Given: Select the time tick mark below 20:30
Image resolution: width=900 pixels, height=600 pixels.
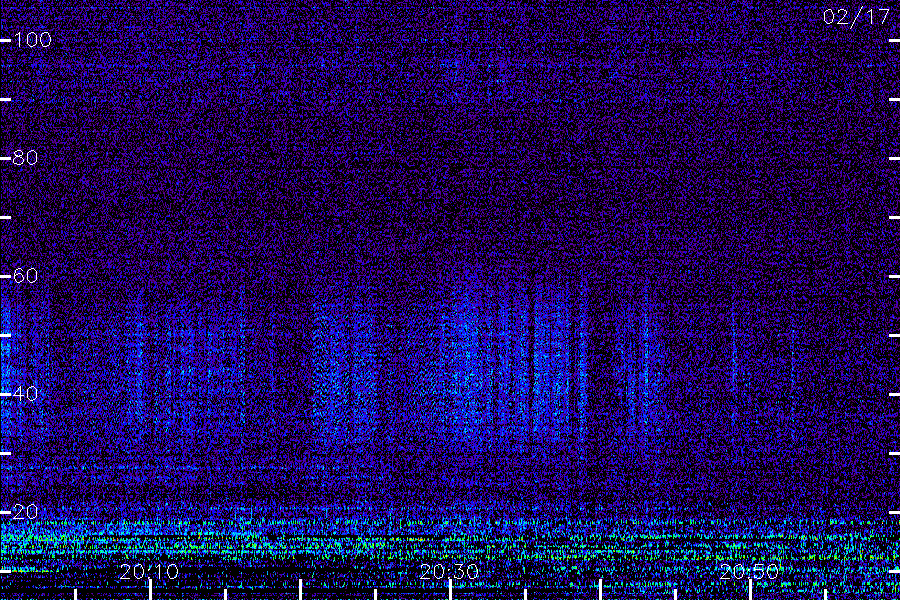Looking at the screenshot, I should (451, 590).
